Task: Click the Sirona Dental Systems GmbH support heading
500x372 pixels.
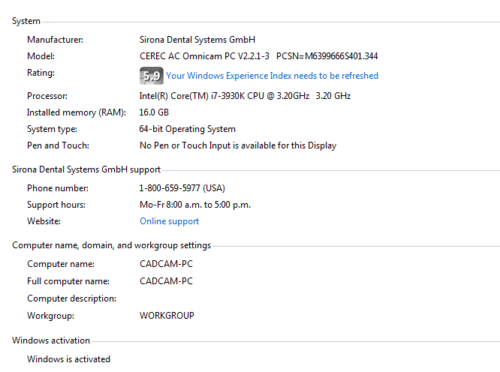Action: [86, 170]
